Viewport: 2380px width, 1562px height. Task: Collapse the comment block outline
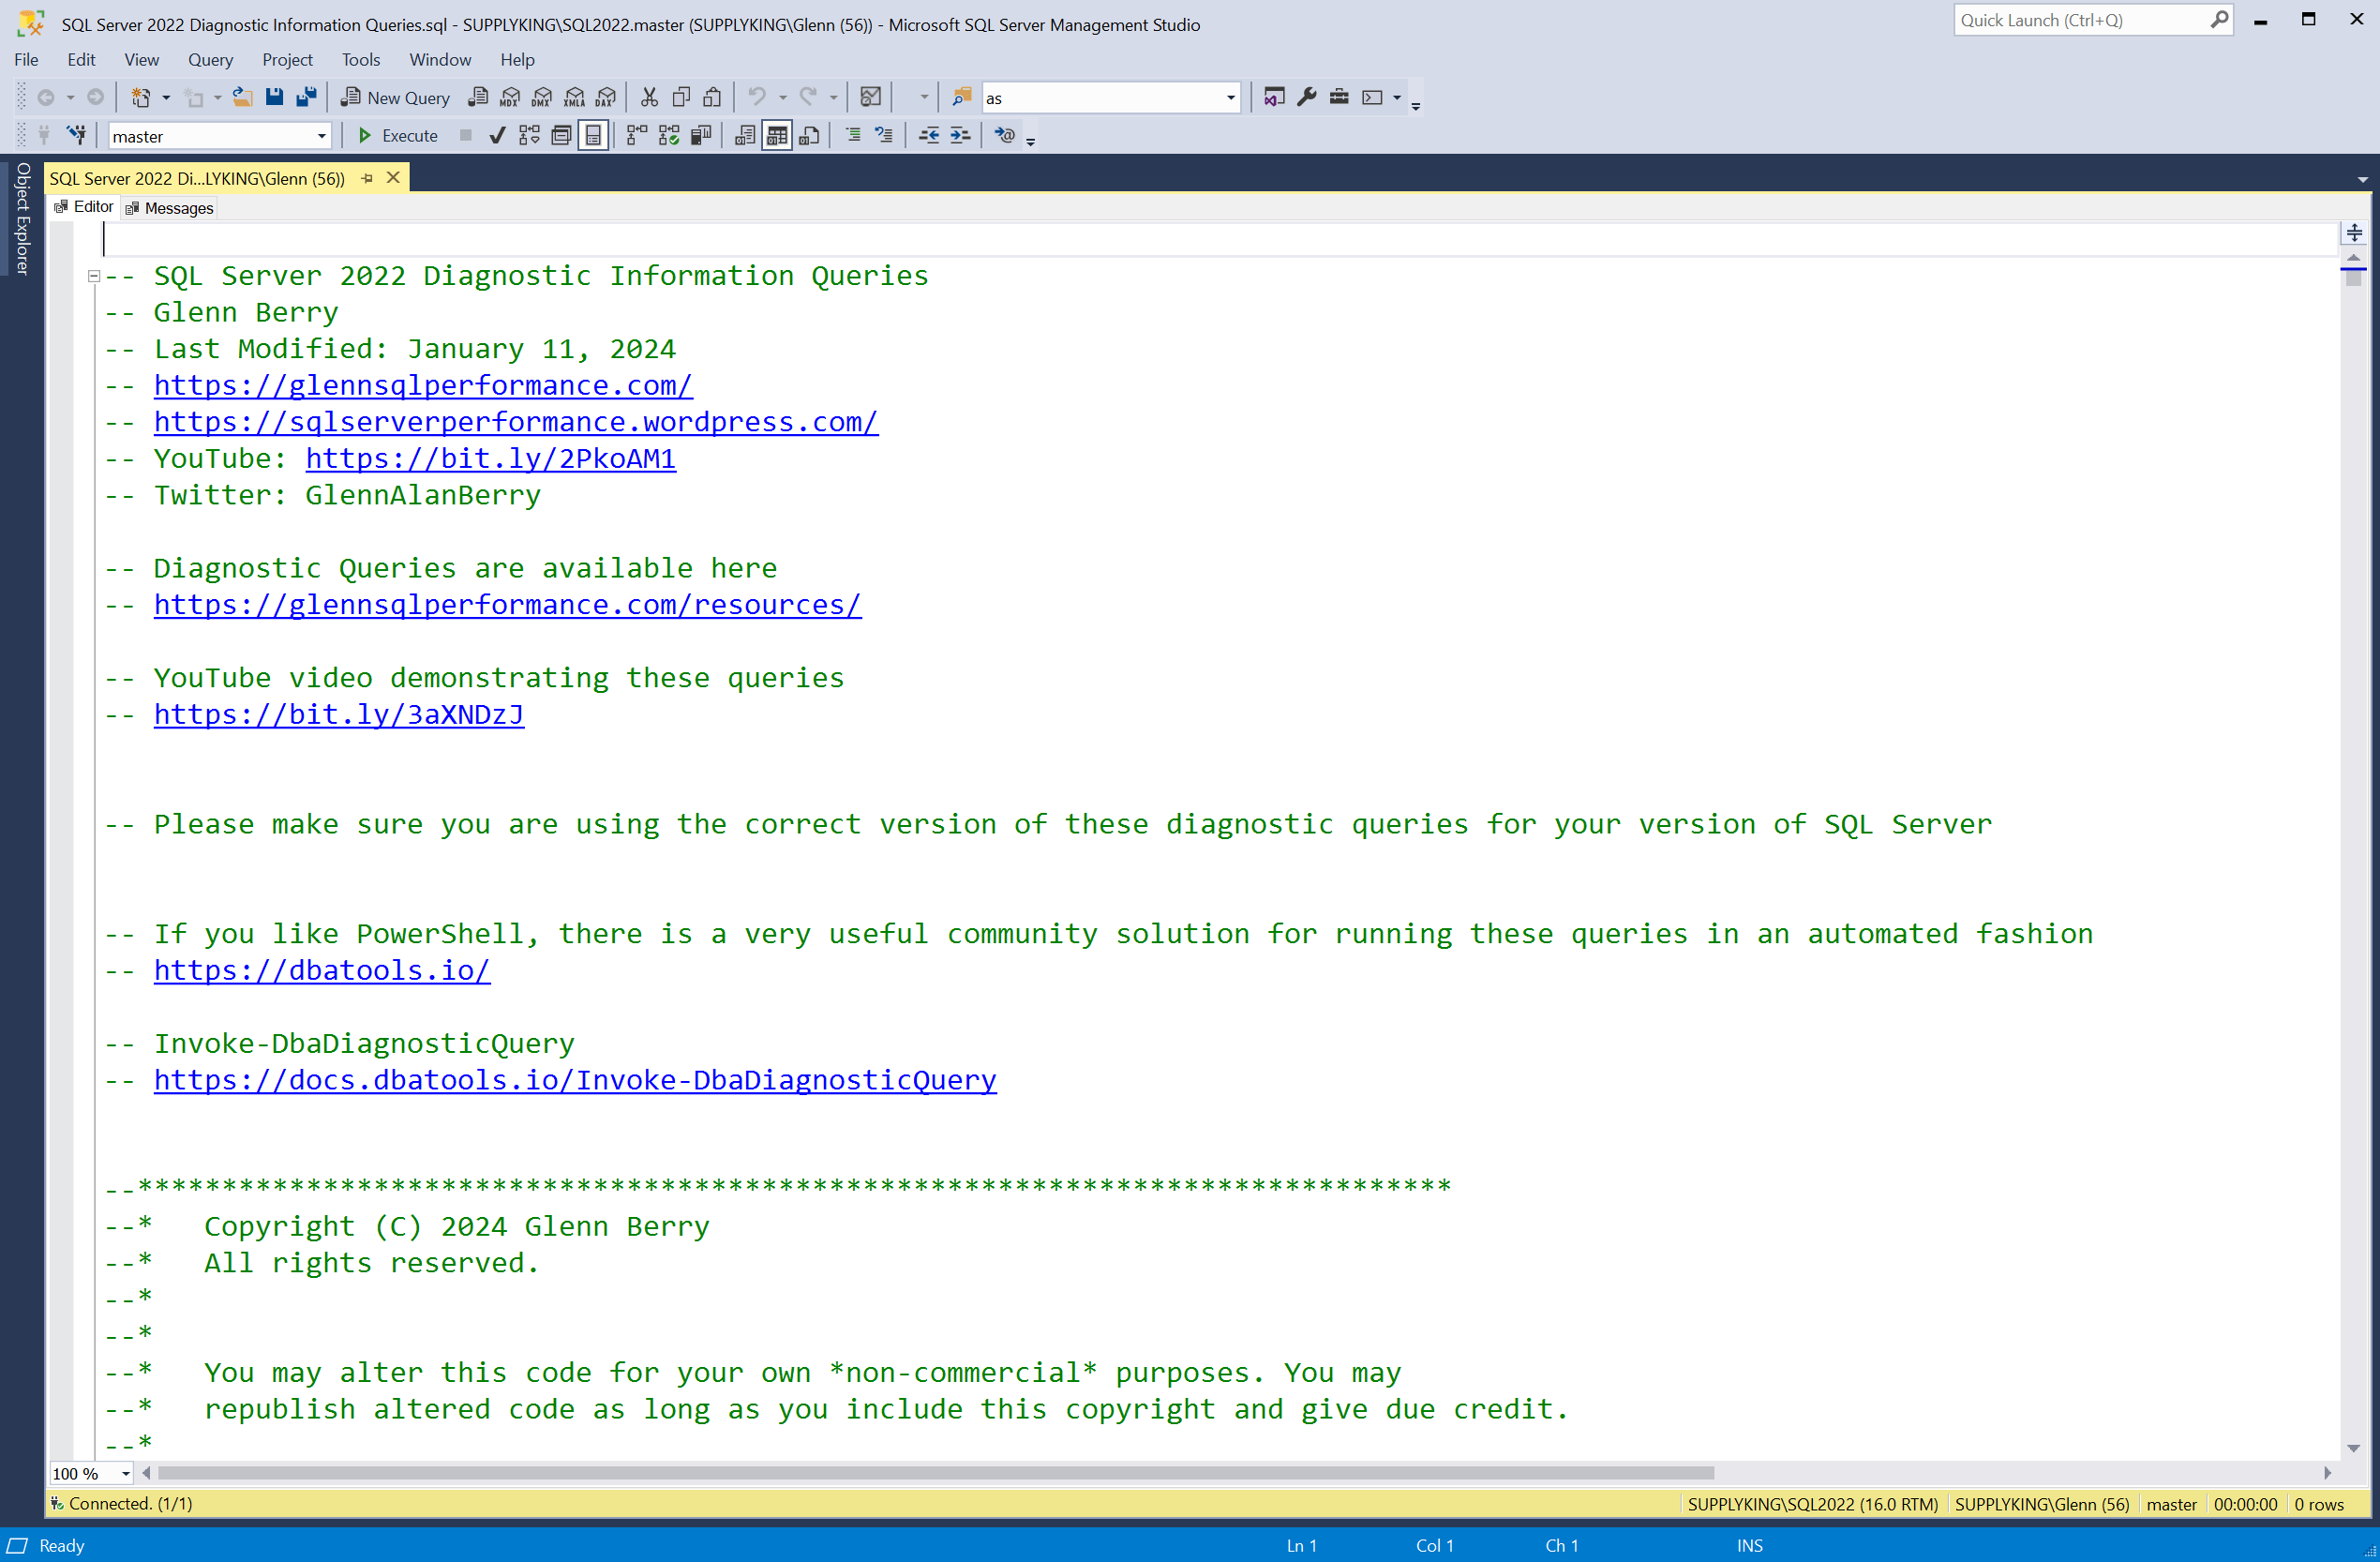[x=94, y=276]
